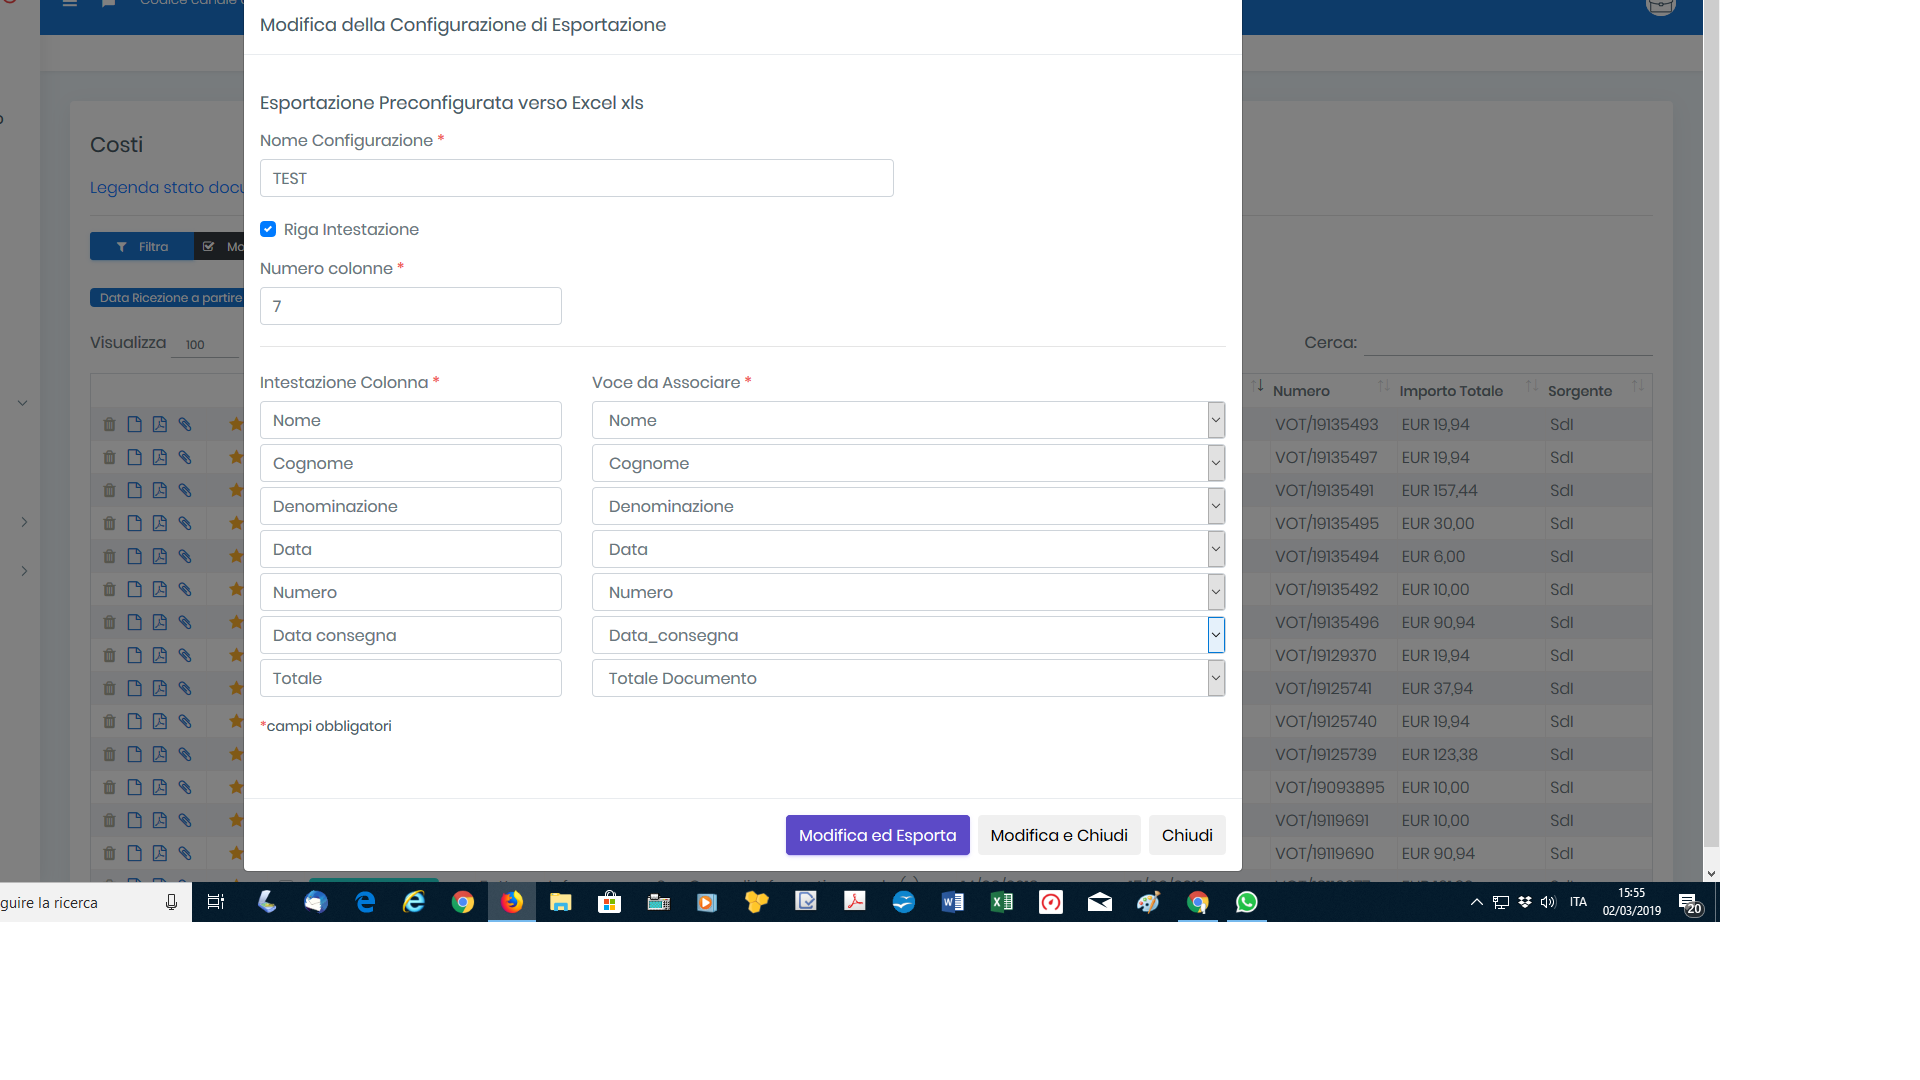This screenshot has width=1920, height=1080.
Task: Click the Chiudi button
Action: click(1187, 835)
